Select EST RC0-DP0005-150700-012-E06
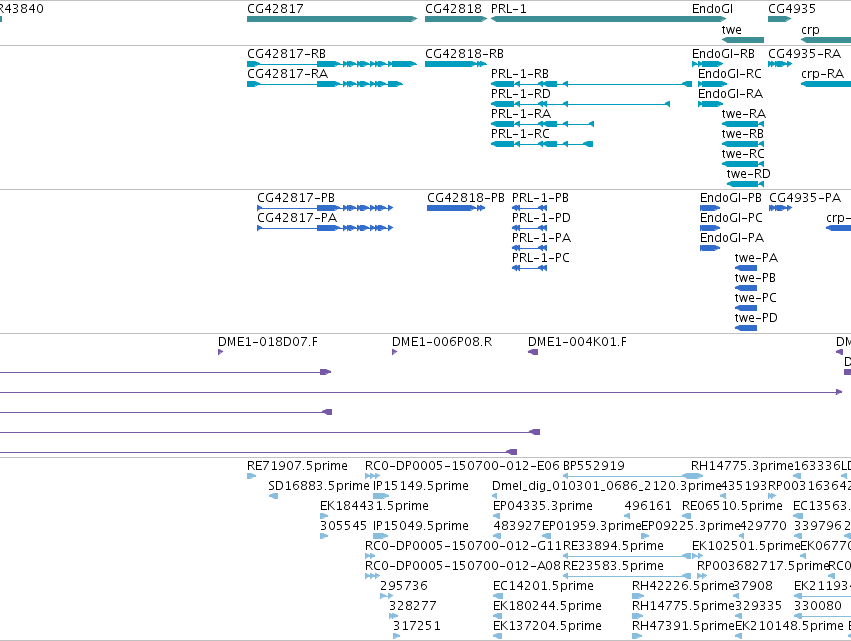 (462, 466)
